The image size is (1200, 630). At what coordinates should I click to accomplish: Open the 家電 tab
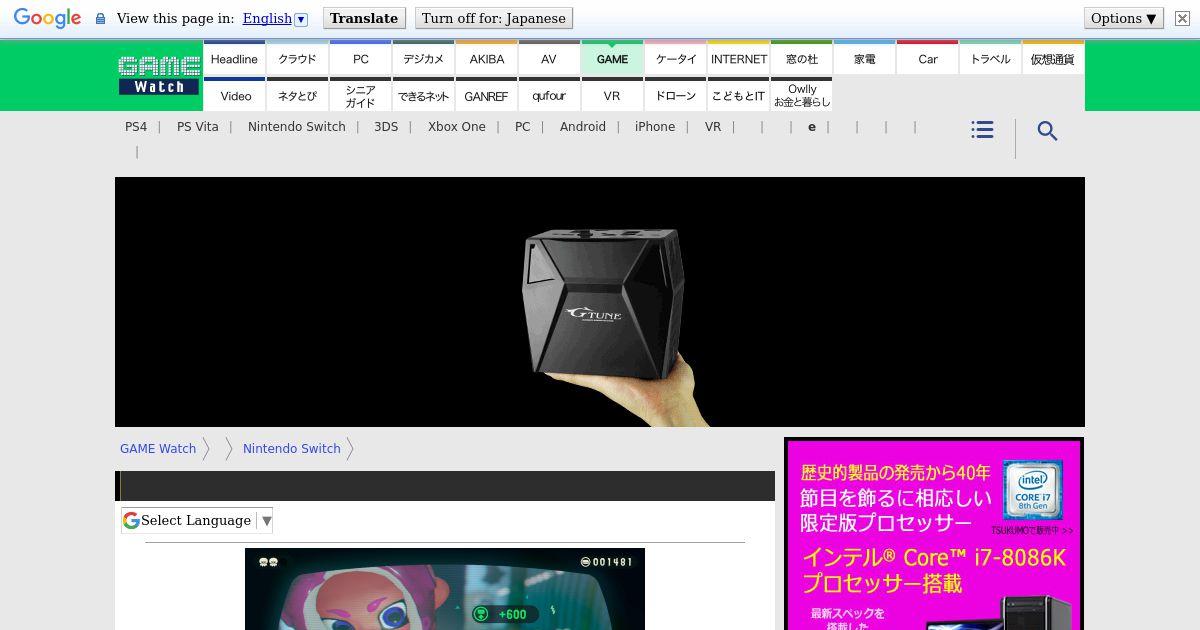(x=864, y=58)
